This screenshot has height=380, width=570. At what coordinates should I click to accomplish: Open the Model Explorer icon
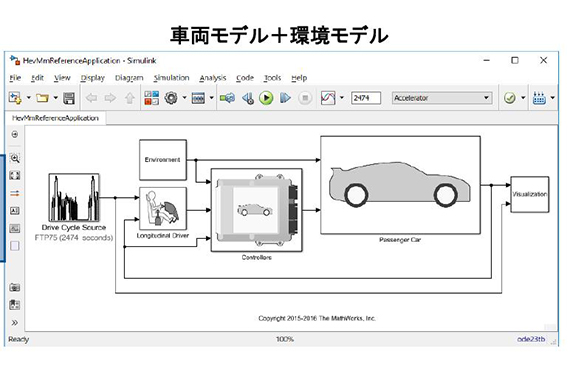pos(198,98)
